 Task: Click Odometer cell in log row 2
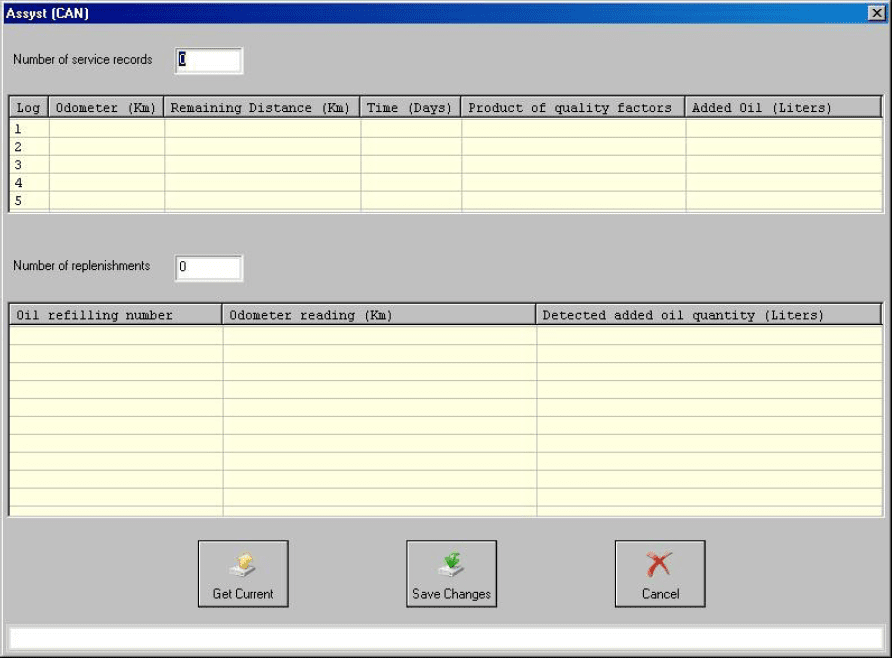(x=106, y=146)
